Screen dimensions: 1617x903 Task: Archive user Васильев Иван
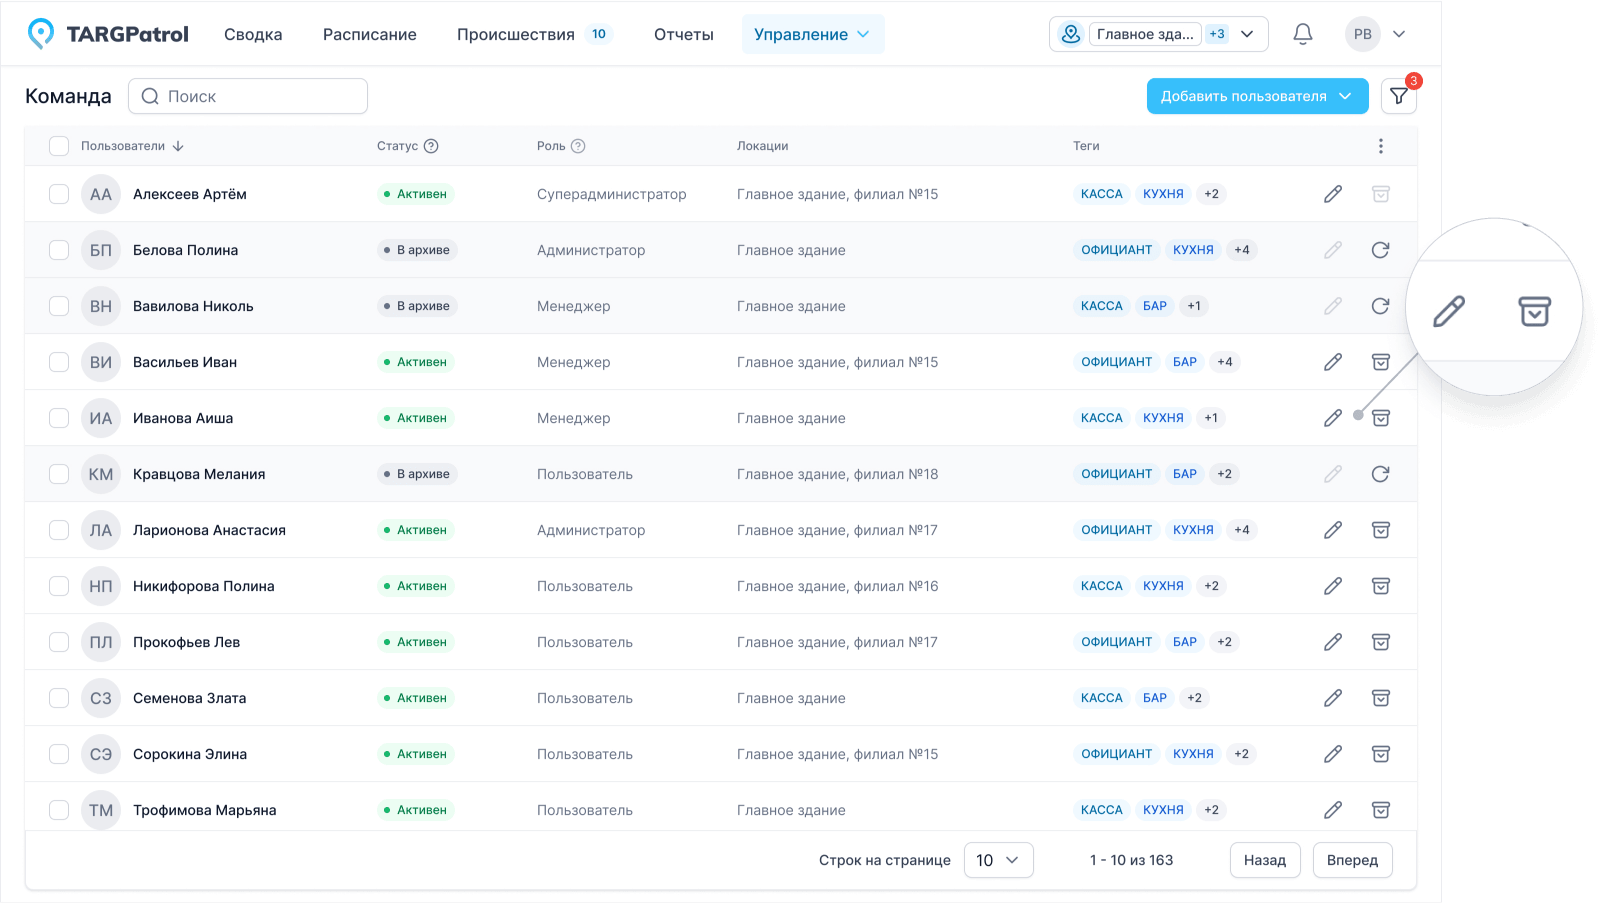tap(1380, 362)
